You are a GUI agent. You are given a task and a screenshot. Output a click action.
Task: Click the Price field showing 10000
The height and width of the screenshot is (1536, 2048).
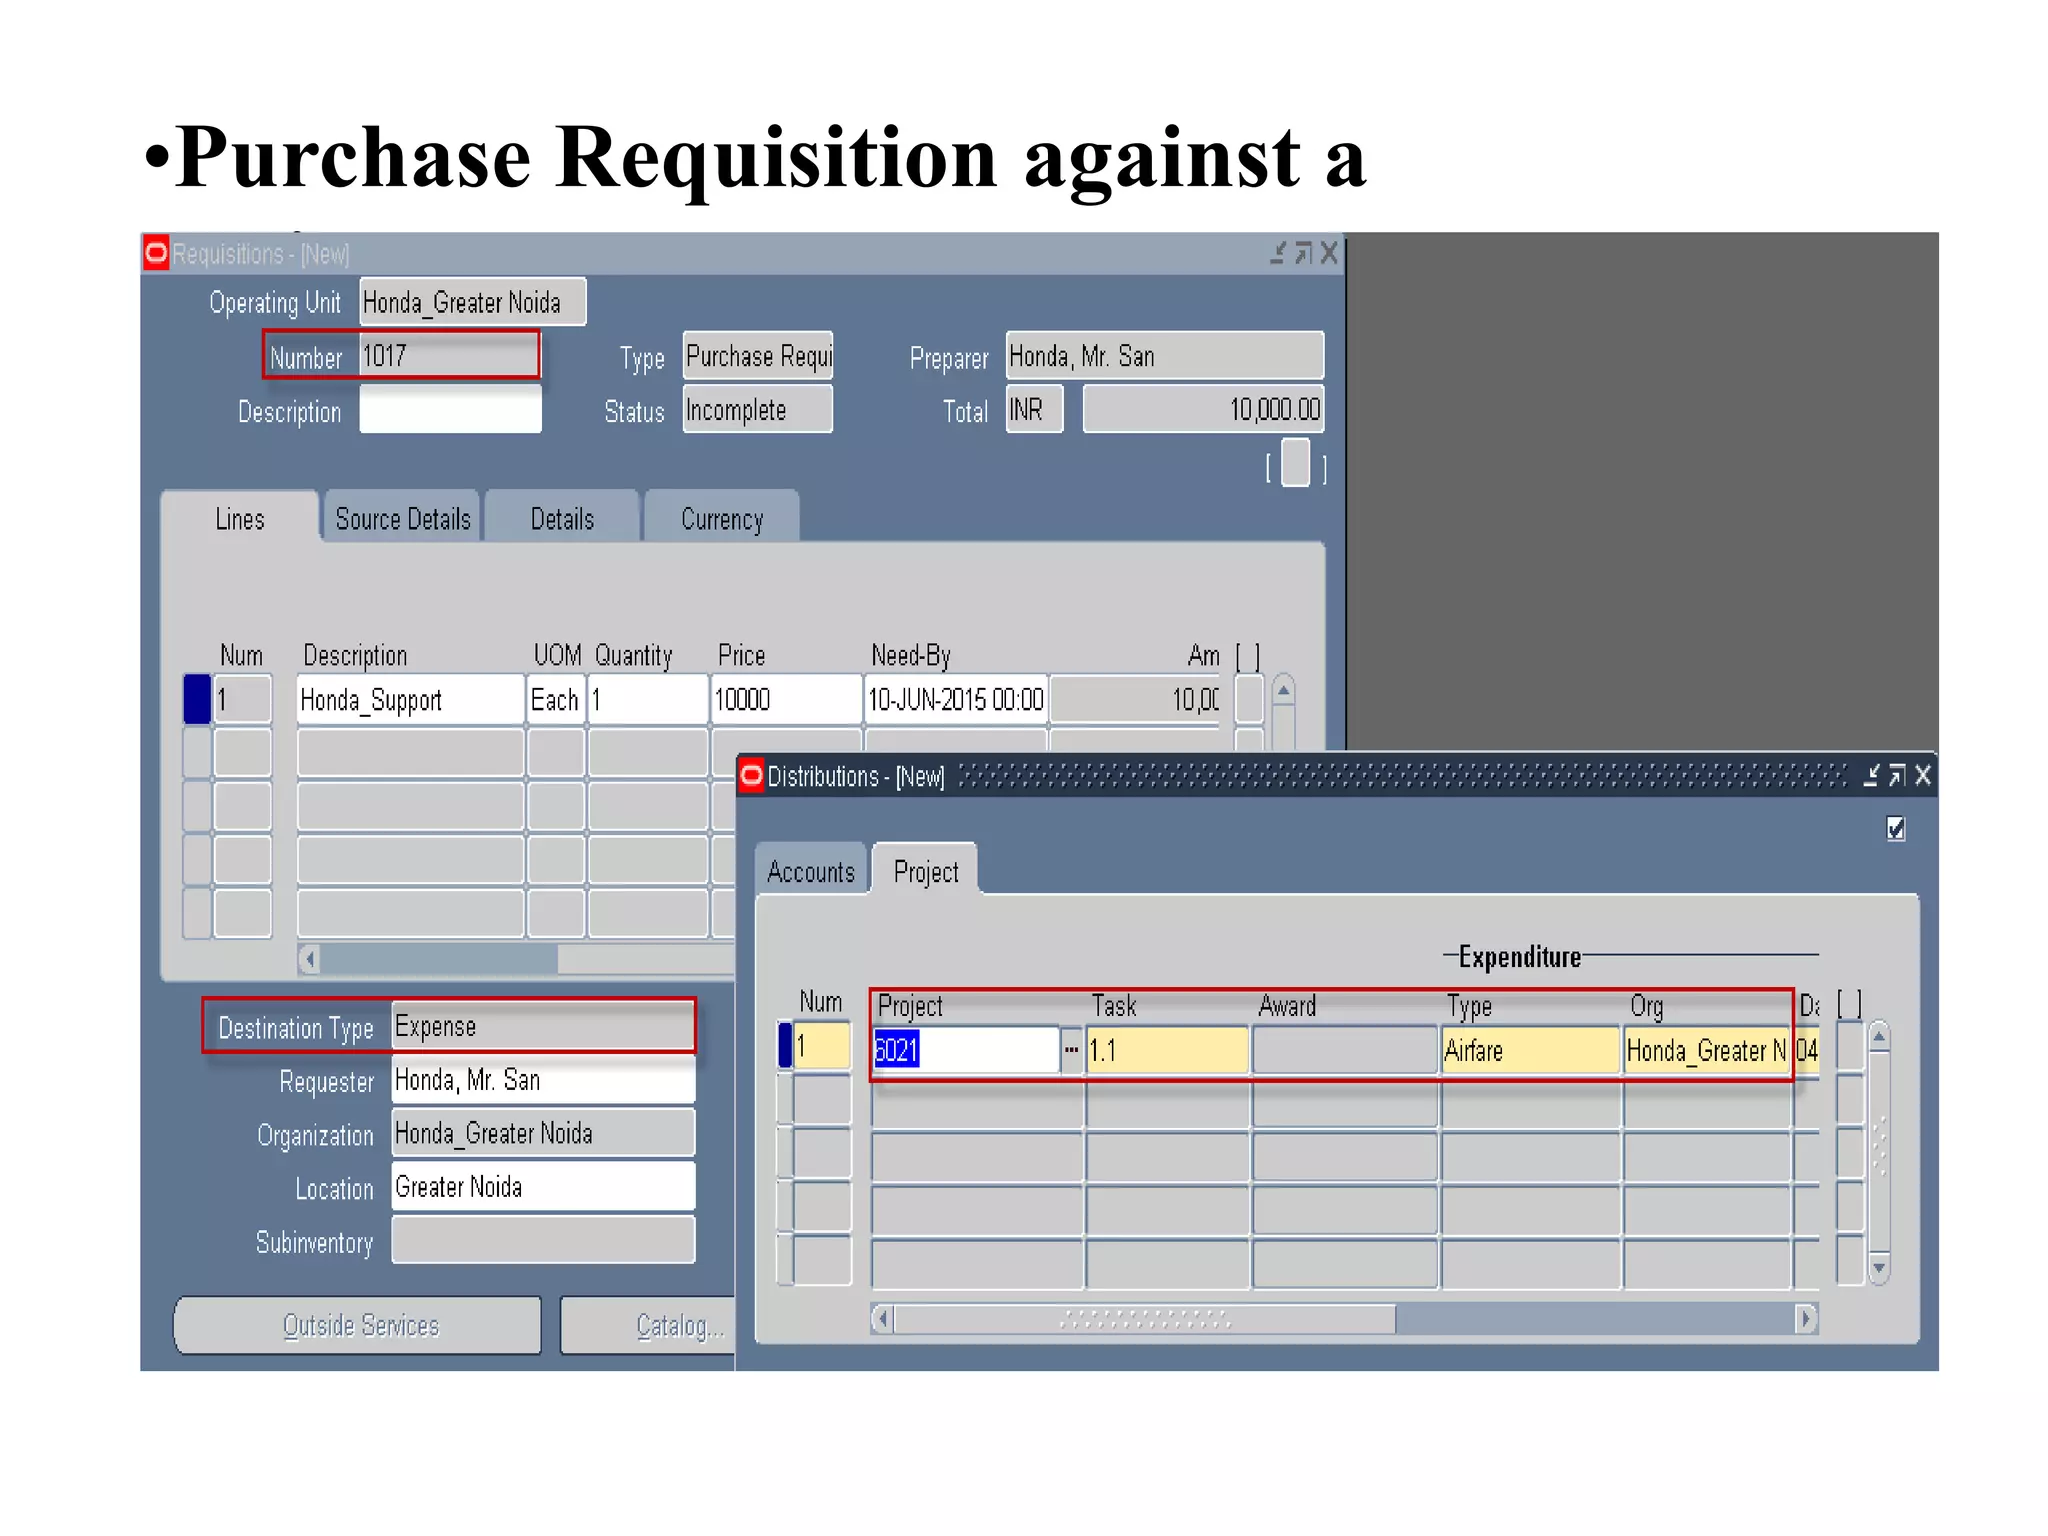[787, 699]
